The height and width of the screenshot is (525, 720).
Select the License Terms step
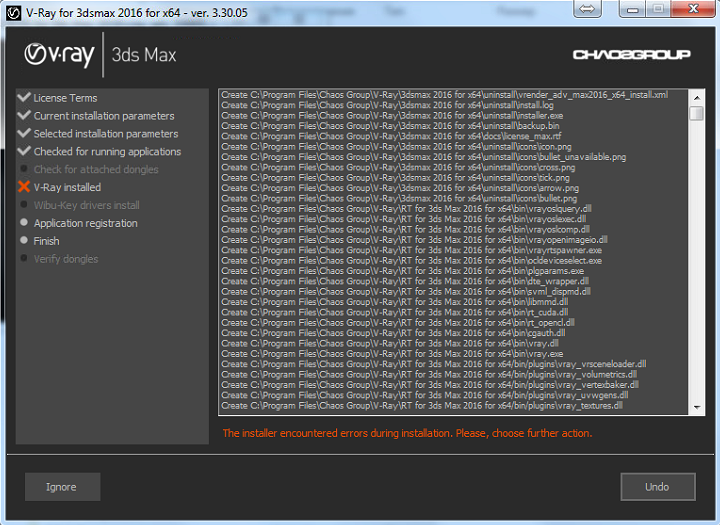pos(65,98)
